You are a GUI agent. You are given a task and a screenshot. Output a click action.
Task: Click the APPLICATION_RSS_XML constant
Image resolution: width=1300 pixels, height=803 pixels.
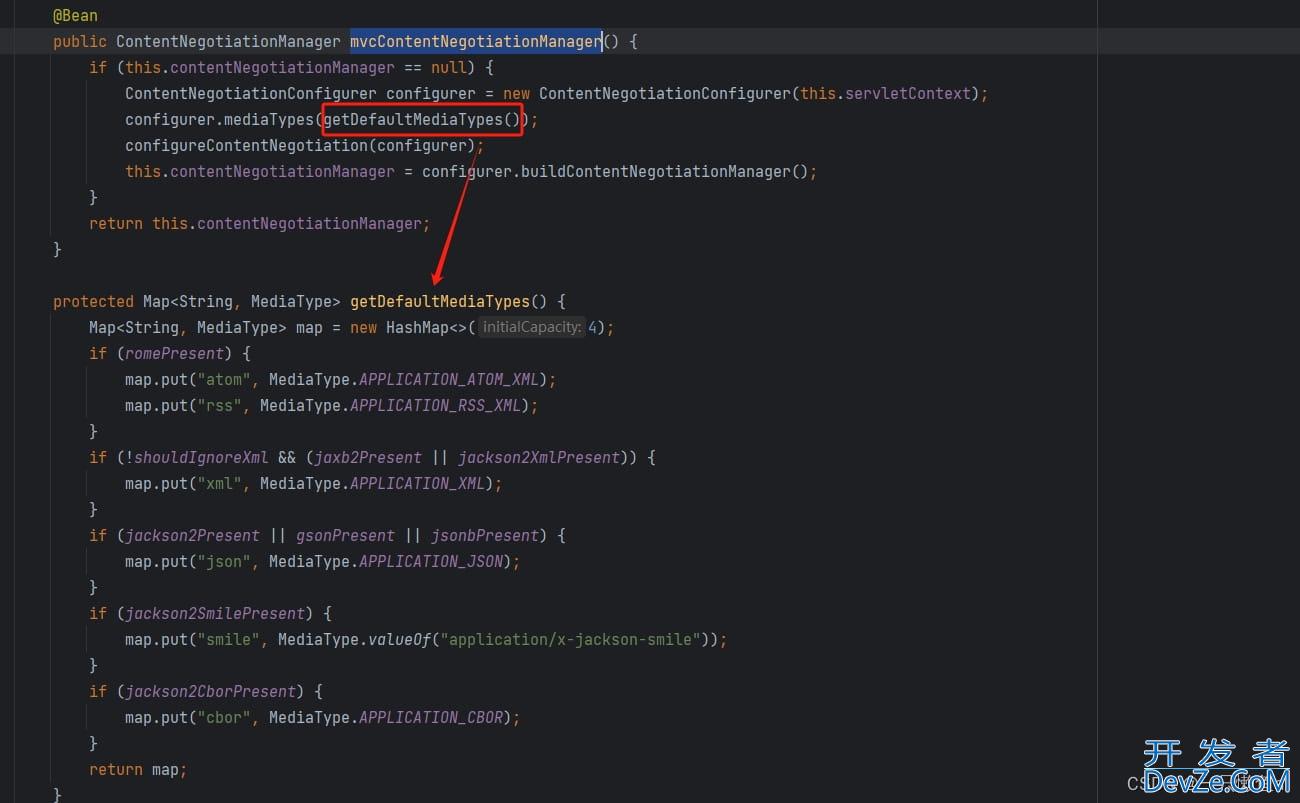point(435,406)
